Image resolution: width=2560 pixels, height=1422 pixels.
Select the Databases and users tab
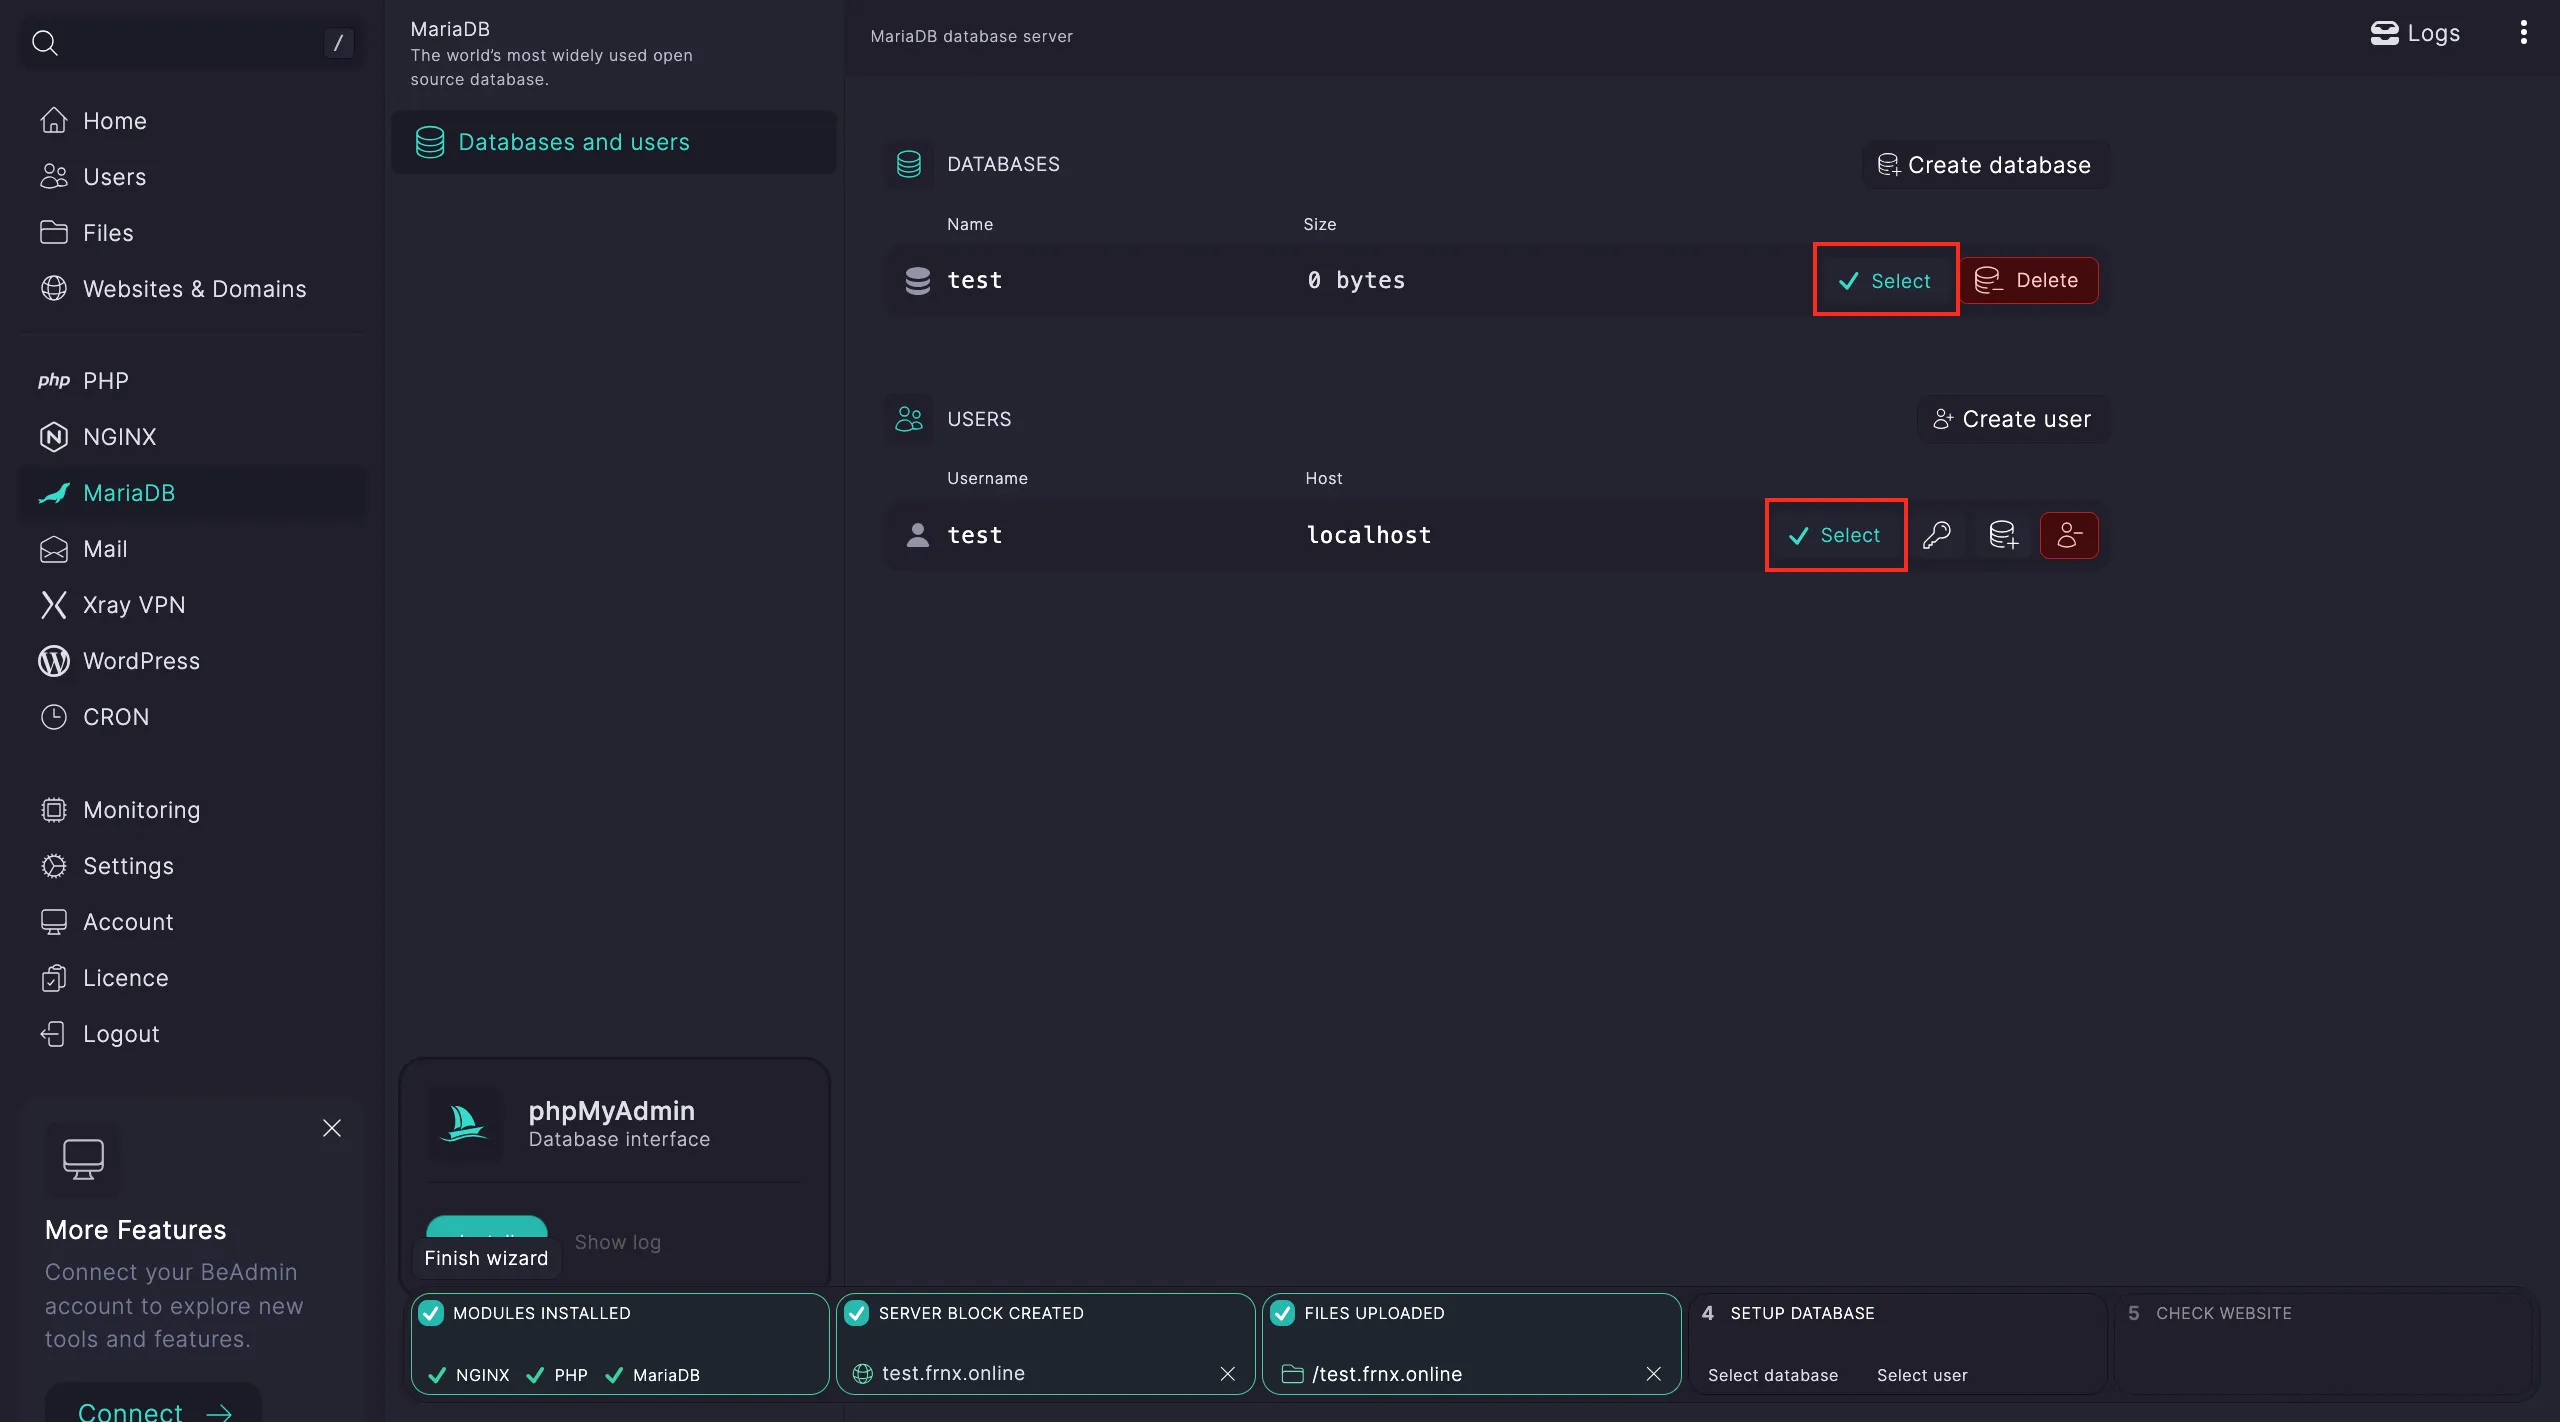614,142
